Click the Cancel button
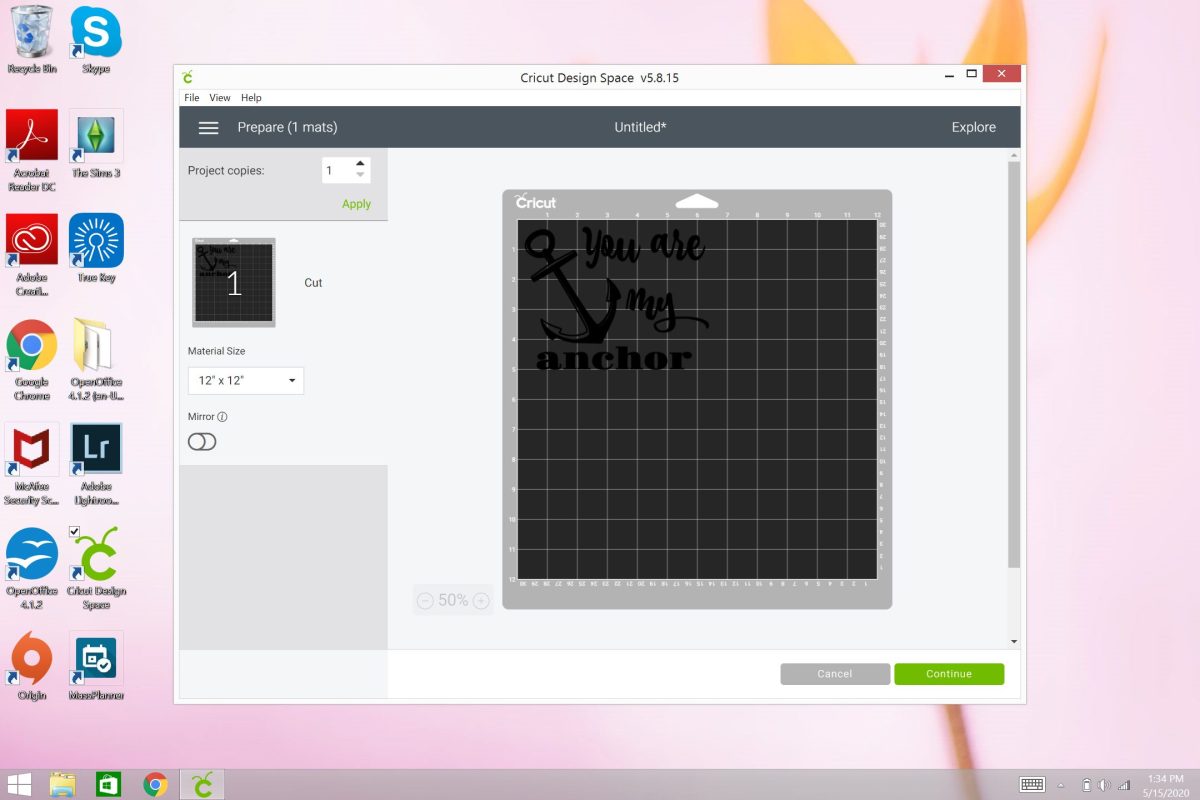This screenshot has height=800, width=1200. pos(834,674)
